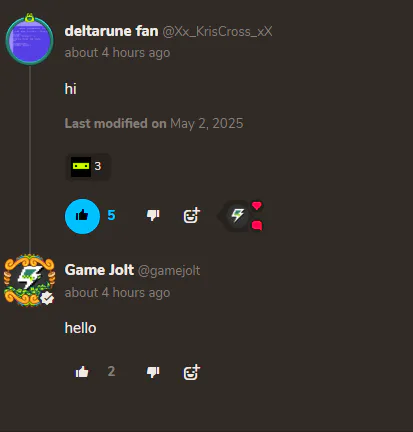Toggle the blue like button on deltarune fan's comment
413x432 pixels.
[82, 216]
